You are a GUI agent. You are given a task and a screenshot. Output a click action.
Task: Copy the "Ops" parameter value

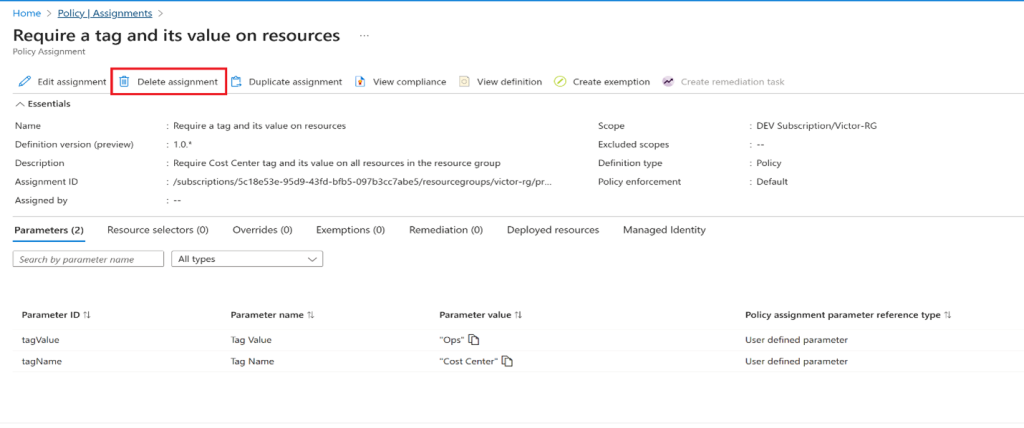pyautogui.click(x=474, y=340)
